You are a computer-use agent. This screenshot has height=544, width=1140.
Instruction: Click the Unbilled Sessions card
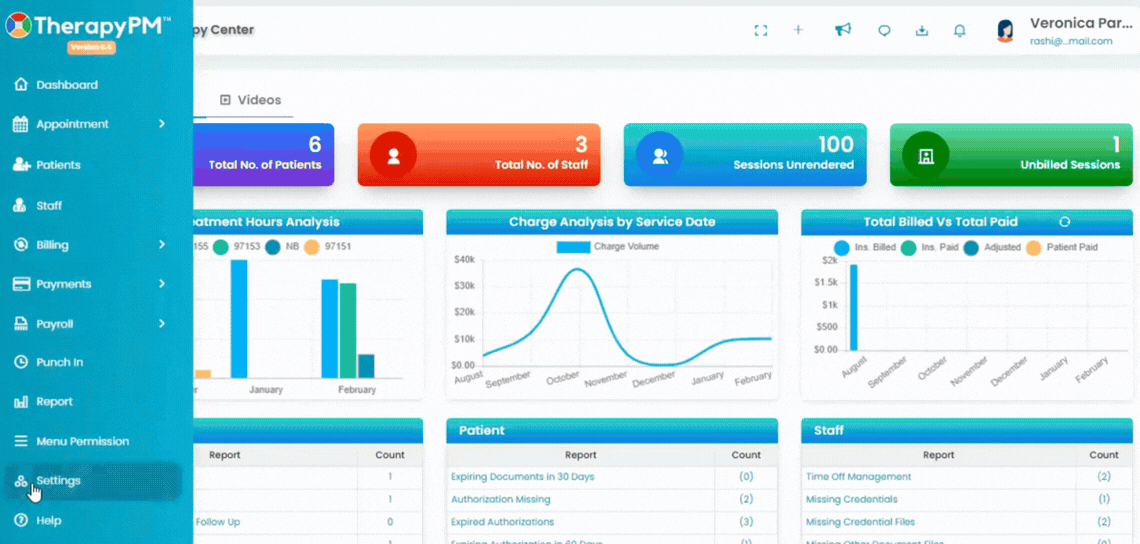[x=1011, y=155]
